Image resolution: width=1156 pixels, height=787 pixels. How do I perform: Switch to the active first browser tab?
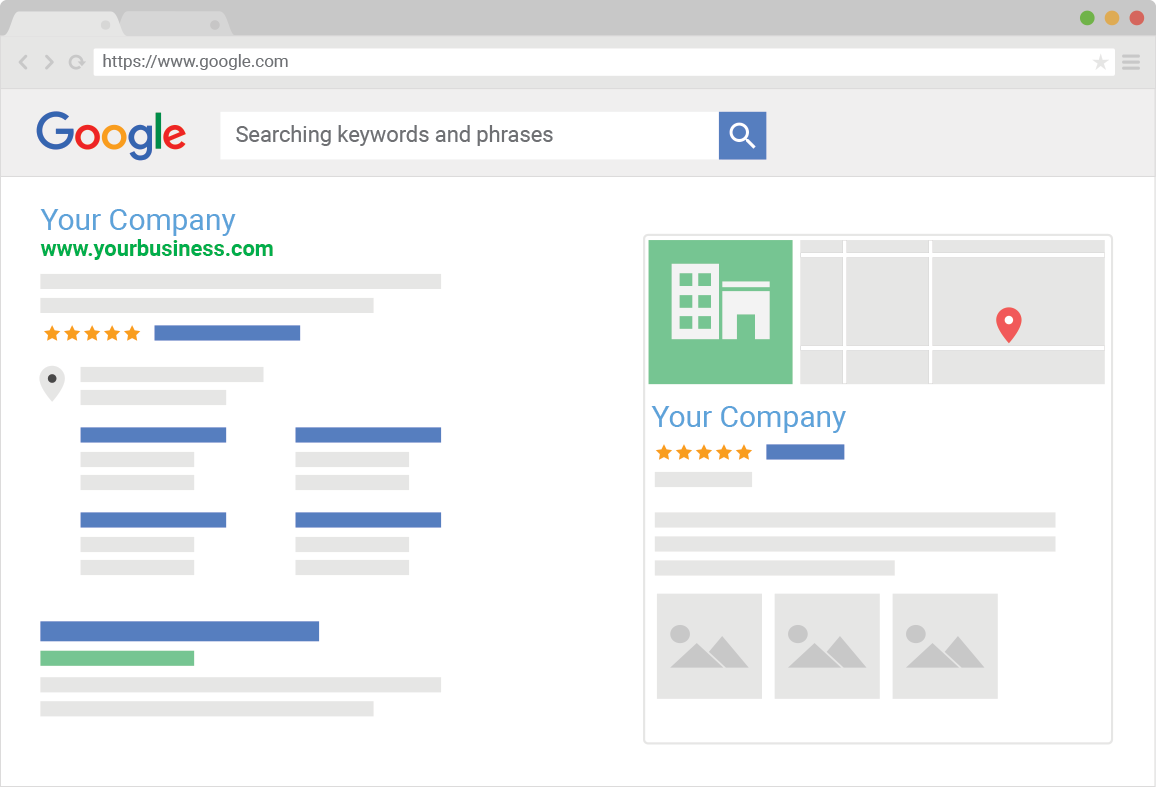pyautogui.click(x=60, y=24)
